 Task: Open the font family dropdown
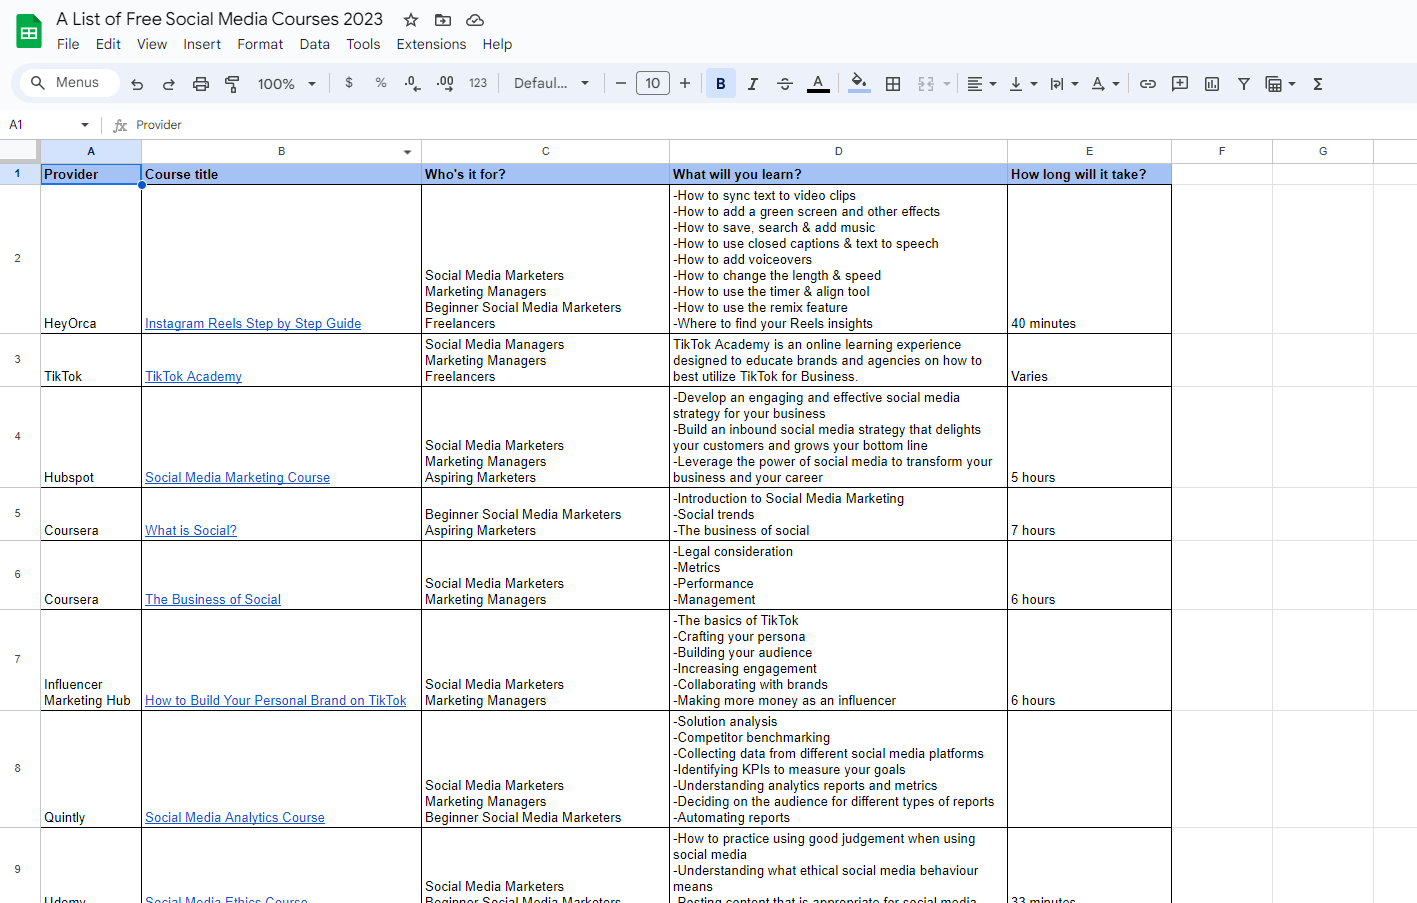(552, 83)
